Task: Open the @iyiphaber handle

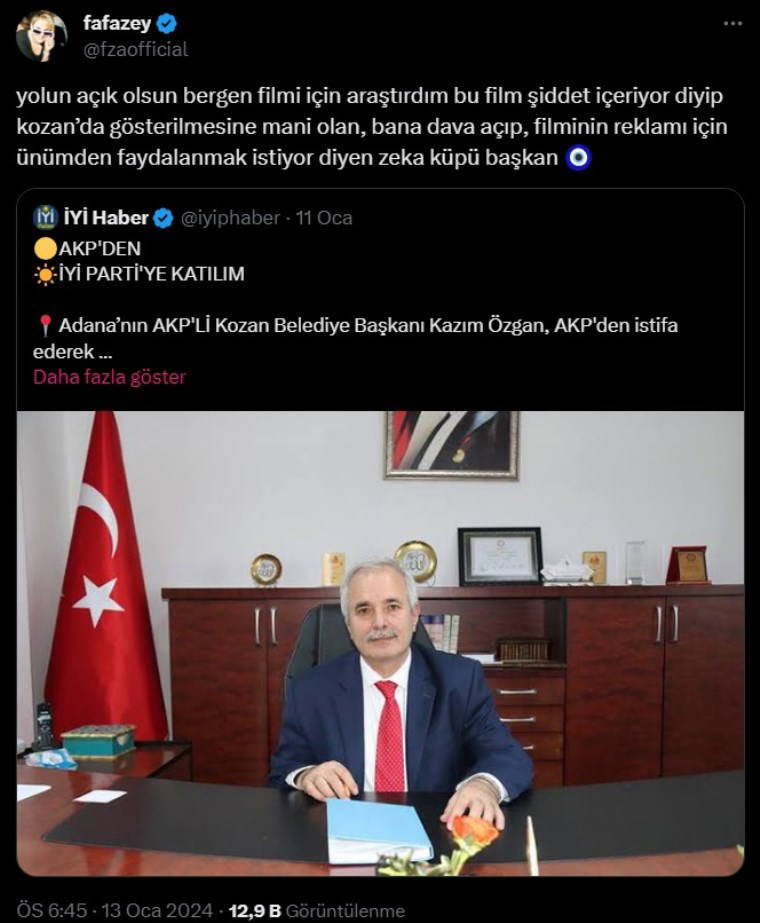Action: click(230, 218)
